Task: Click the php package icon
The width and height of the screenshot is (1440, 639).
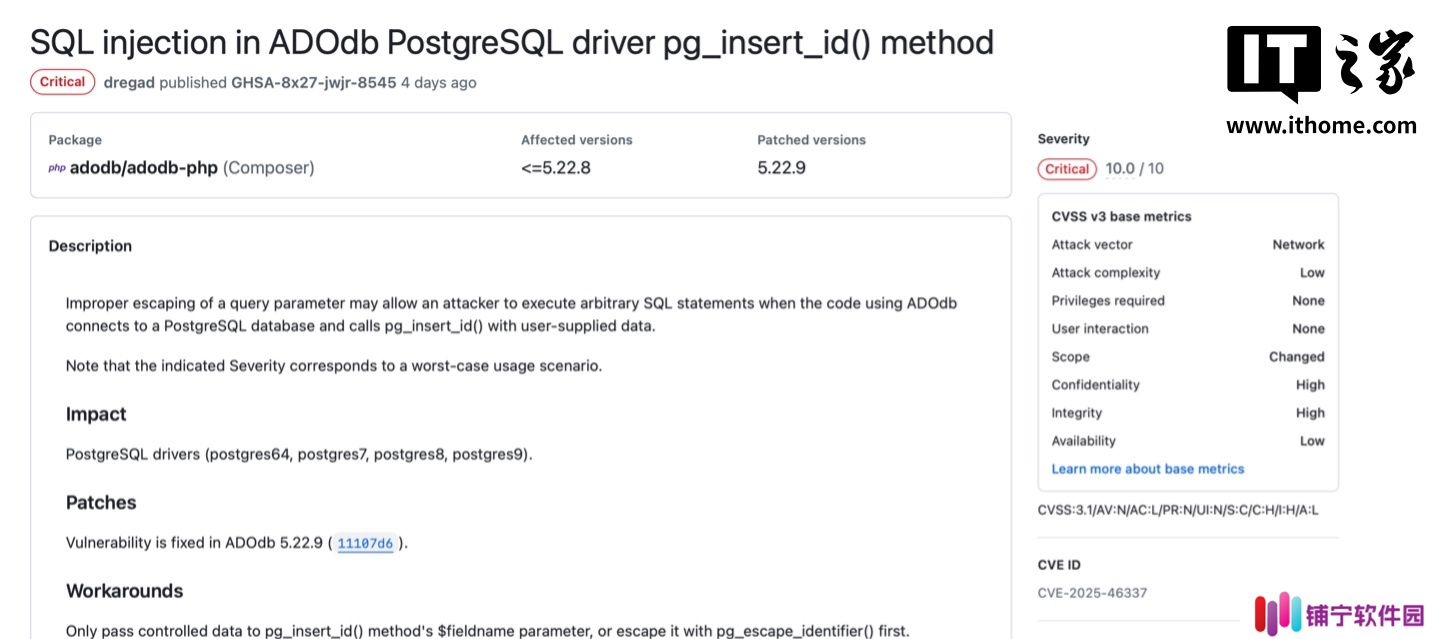Action: [57, 168]
